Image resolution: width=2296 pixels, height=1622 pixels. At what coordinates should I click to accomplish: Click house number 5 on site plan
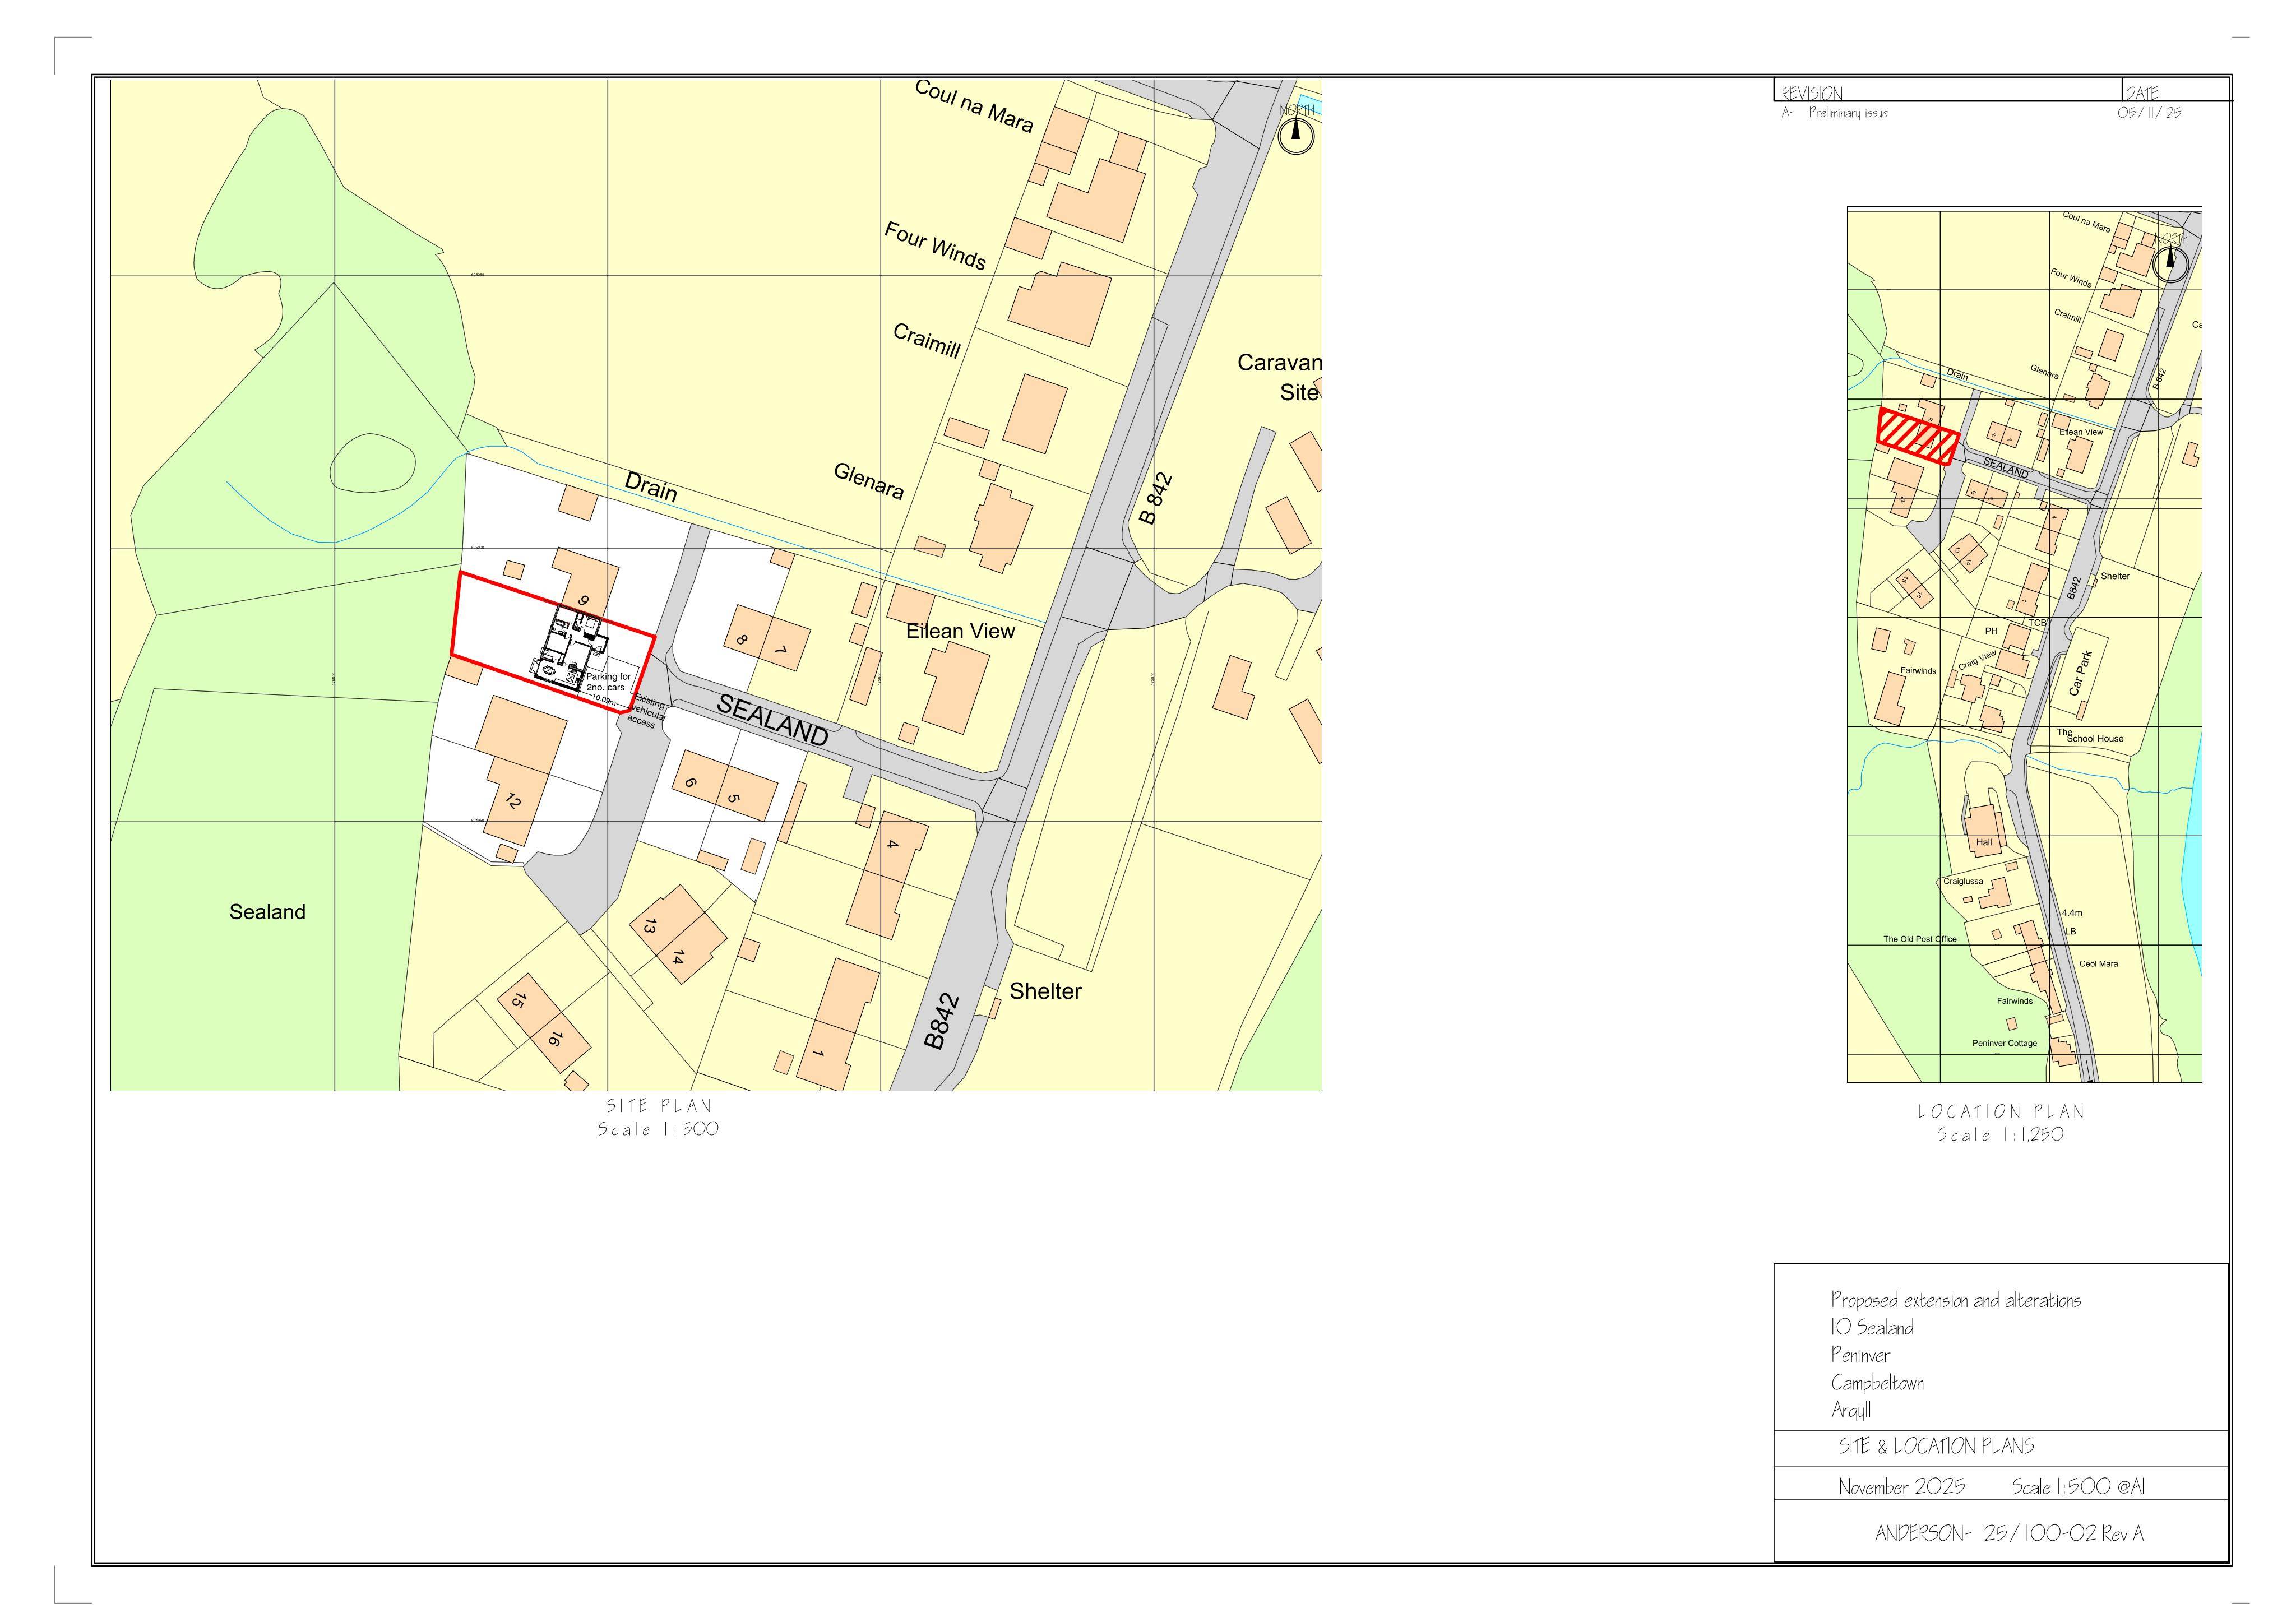[732, 799]
